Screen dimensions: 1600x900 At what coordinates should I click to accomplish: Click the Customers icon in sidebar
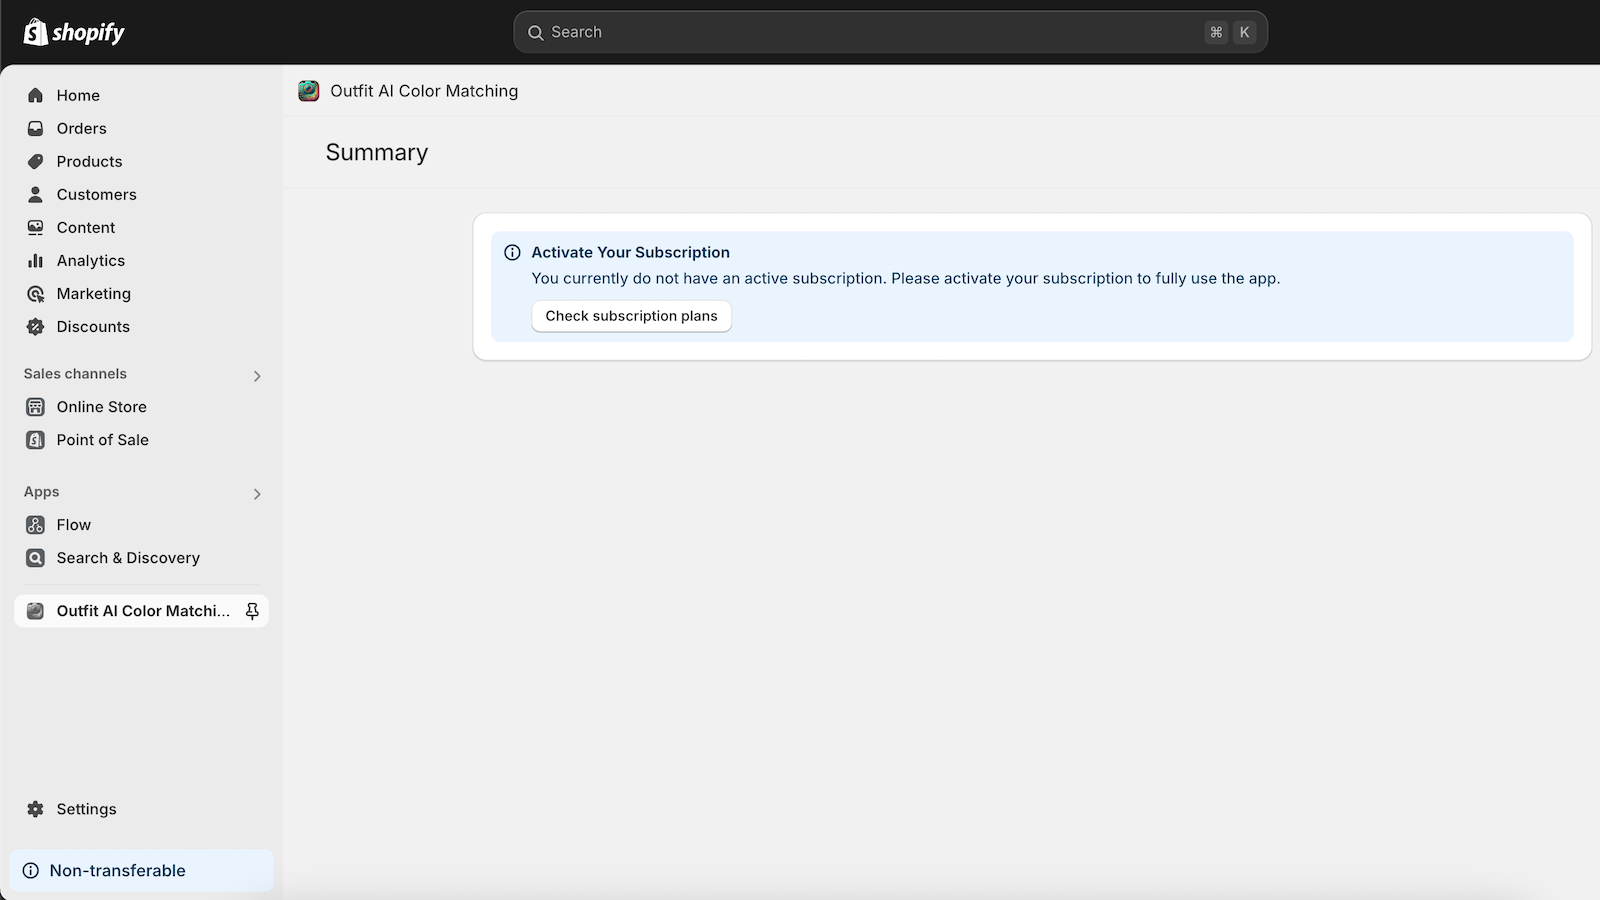point(35,194)
